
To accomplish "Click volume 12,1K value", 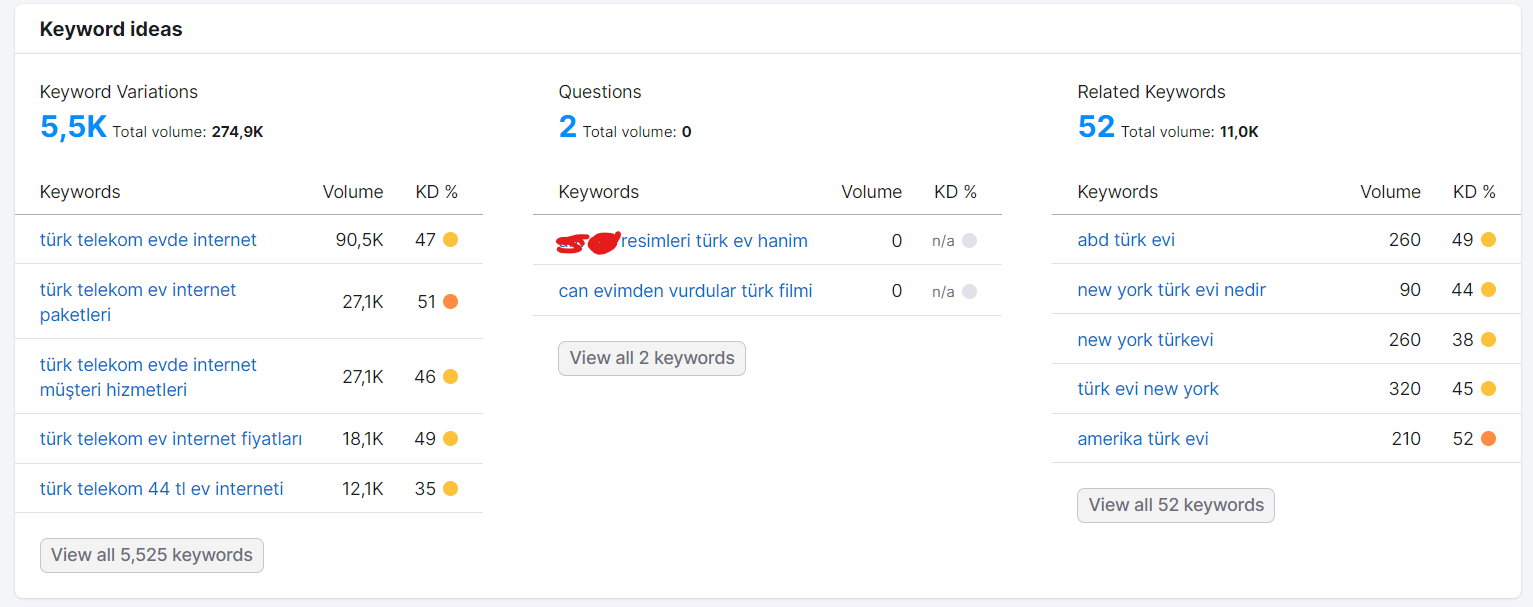I will pyautogui.click(x=363, y=489).
